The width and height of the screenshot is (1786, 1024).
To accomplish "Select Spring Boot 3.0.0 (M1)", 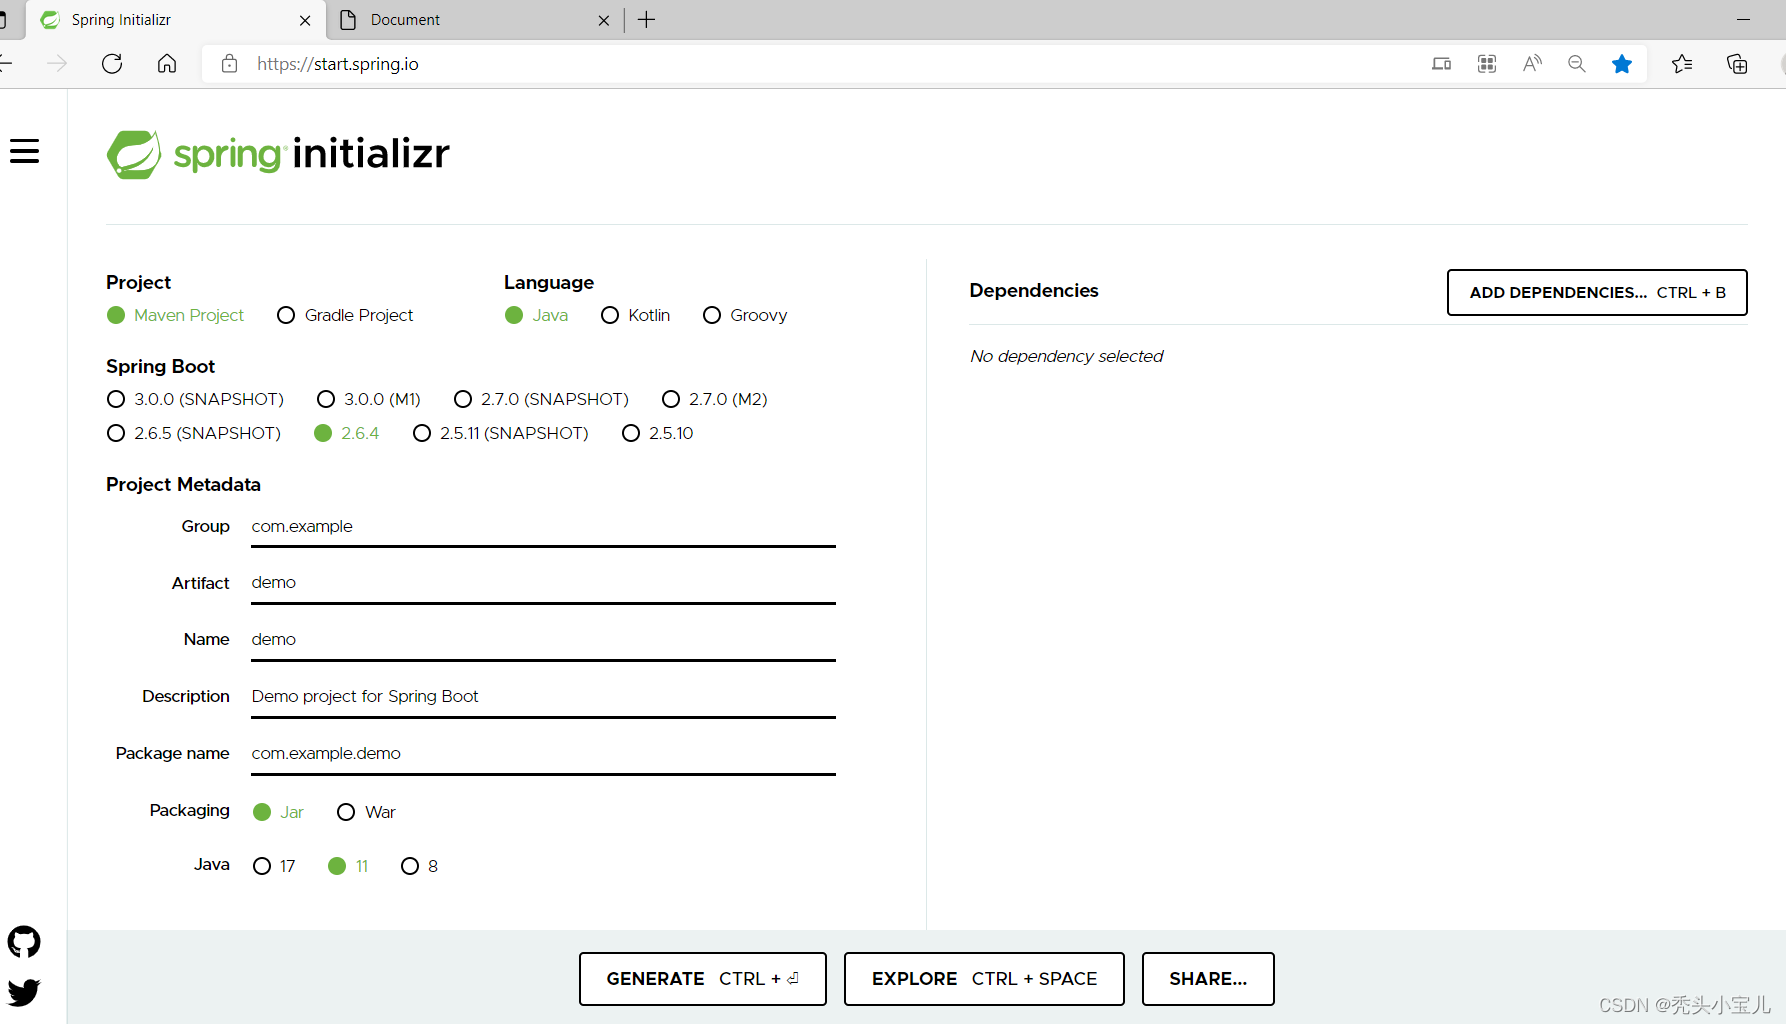I will (369, 399).
